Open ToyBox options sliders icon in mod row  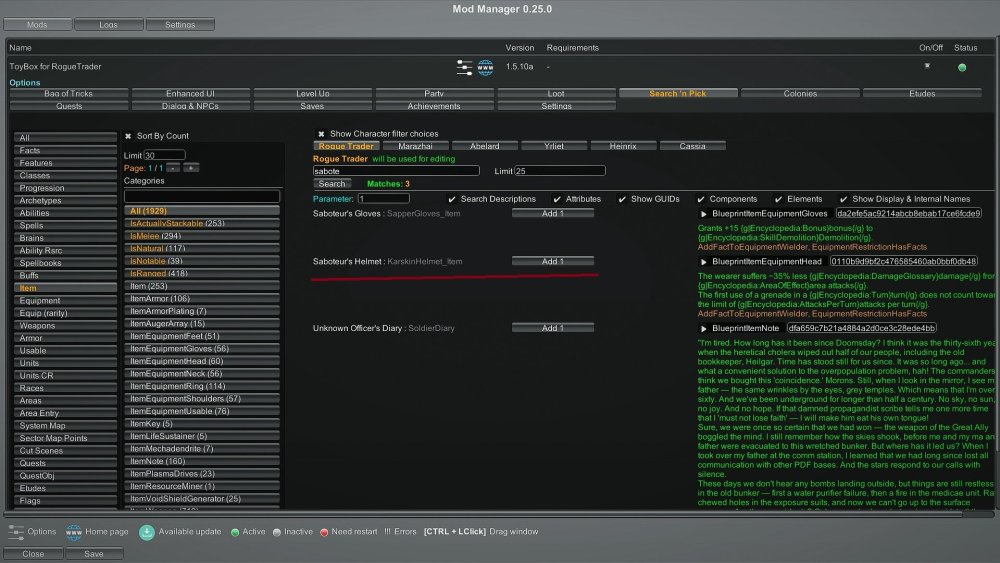point(464,67)
